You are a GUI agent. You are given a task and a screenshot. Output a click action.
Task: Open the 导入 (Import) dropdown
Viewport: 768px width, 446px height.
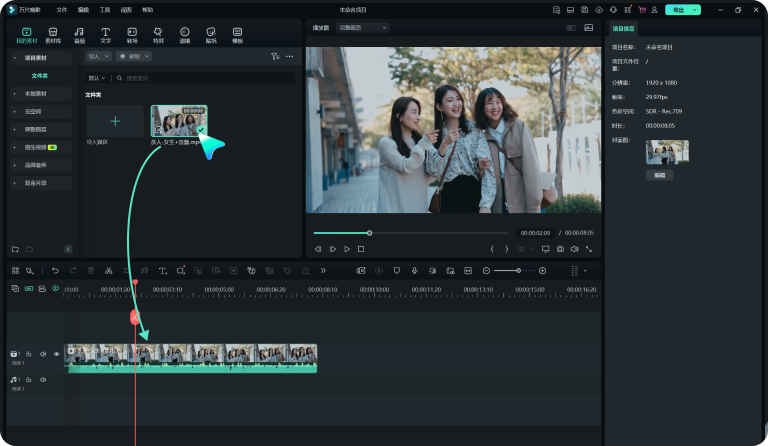point(97,57)
